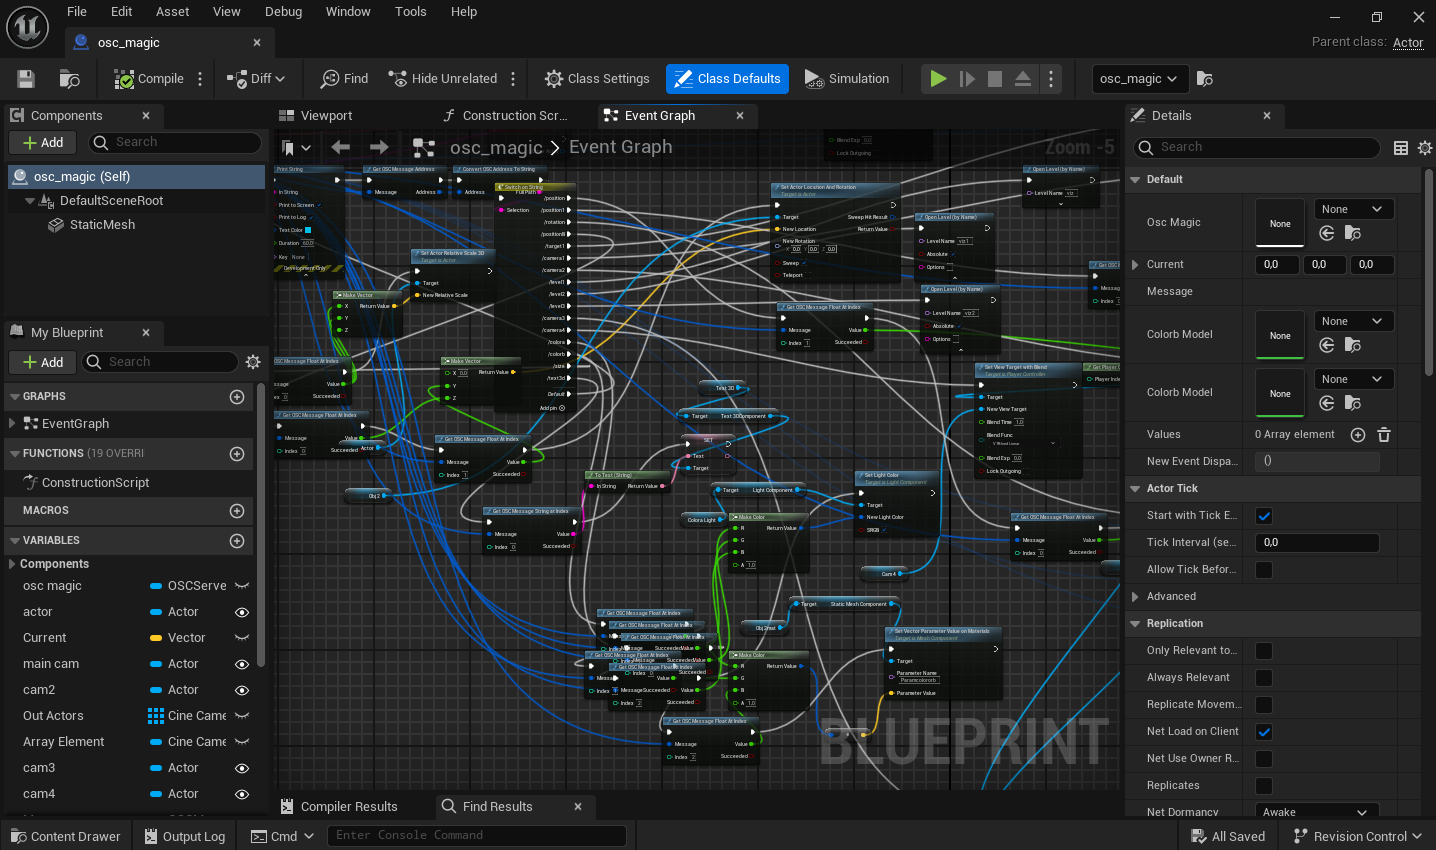This screenshot has height=850, width=1436.
Task: Click Hide Unrelated in the toolbar
Action: tap(442, 79)
